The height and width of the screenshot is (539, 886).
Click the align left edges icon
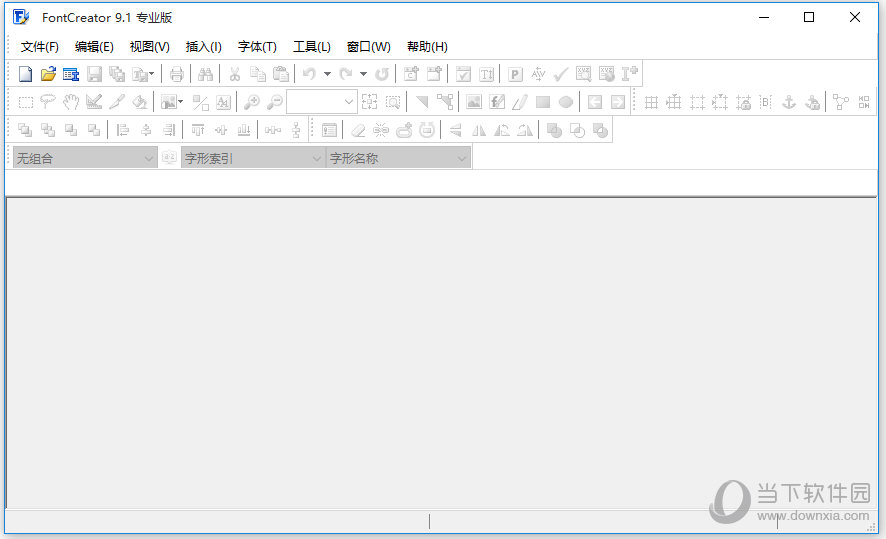click(122, 131)
